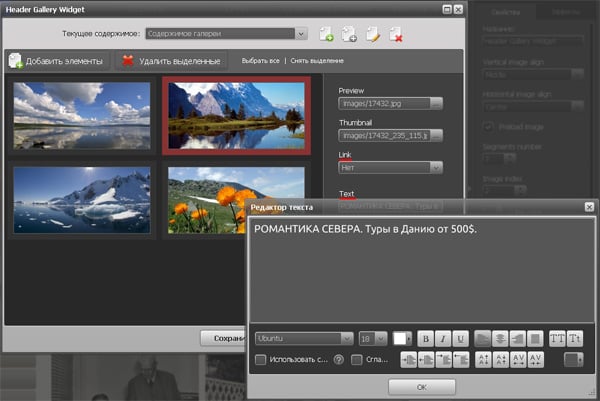The width and height of the screenshot is (600, 401).
Task: Click the duplicate content icon
Action: coord(350,35)
